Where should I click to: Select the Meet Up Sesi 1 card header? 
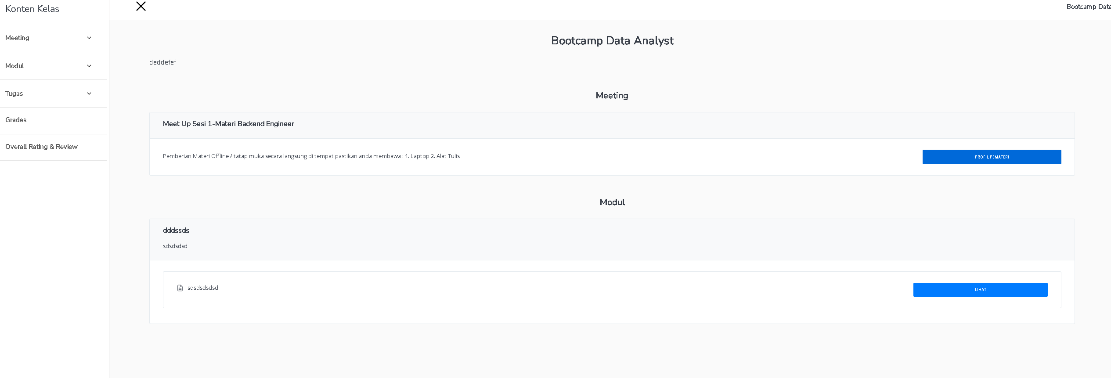pyautogui.click(x=611, y=124)
